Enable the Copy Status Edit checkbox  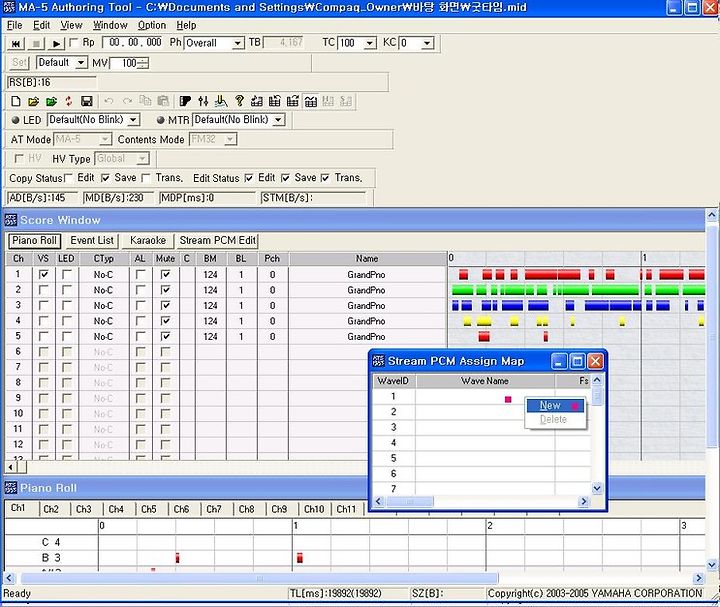pyautogui.click(x=68, y=178)
